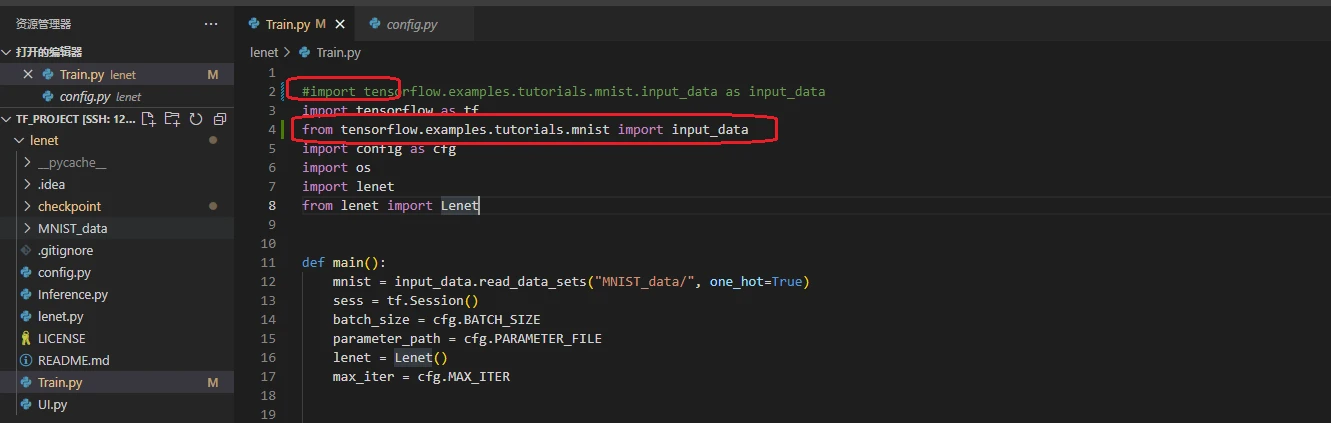Click lenet in the breadcrumb path
Image resolution: width=1331 pixels, height=423 pixels.
[264, 52]
